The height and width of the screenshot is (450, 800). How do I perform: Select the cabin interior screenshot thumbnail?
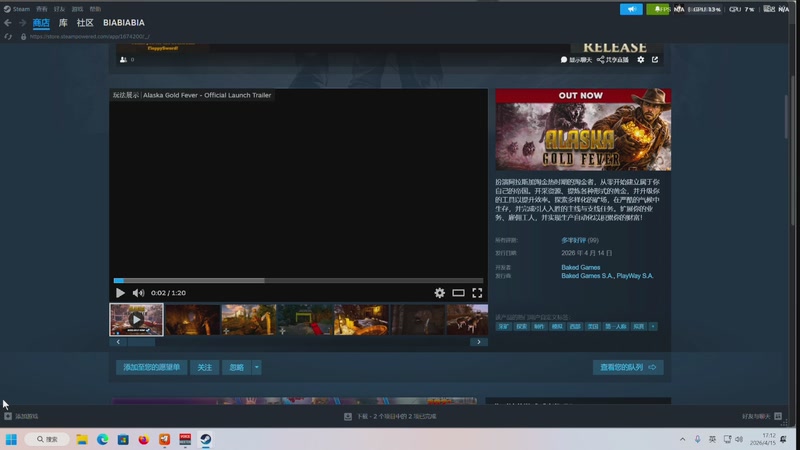(x=361, y=320)
